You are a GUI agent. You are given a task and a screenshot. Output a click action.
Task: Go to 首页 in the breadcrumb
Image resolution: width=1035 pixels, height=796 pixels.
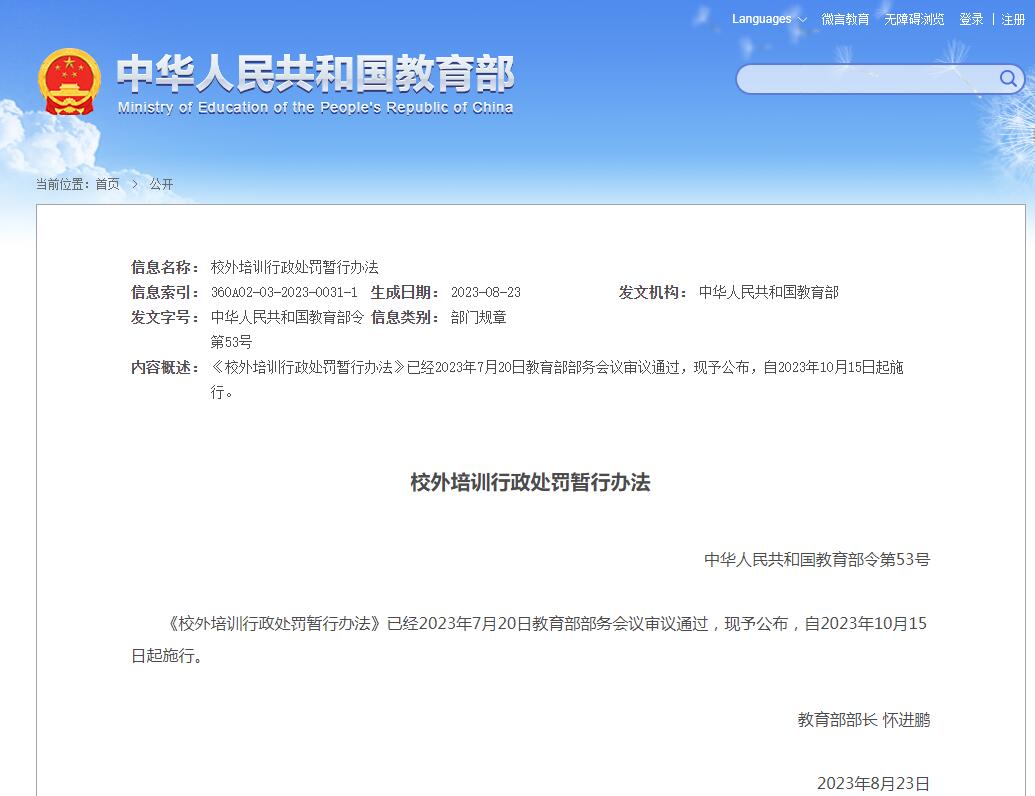coord(108,184)
